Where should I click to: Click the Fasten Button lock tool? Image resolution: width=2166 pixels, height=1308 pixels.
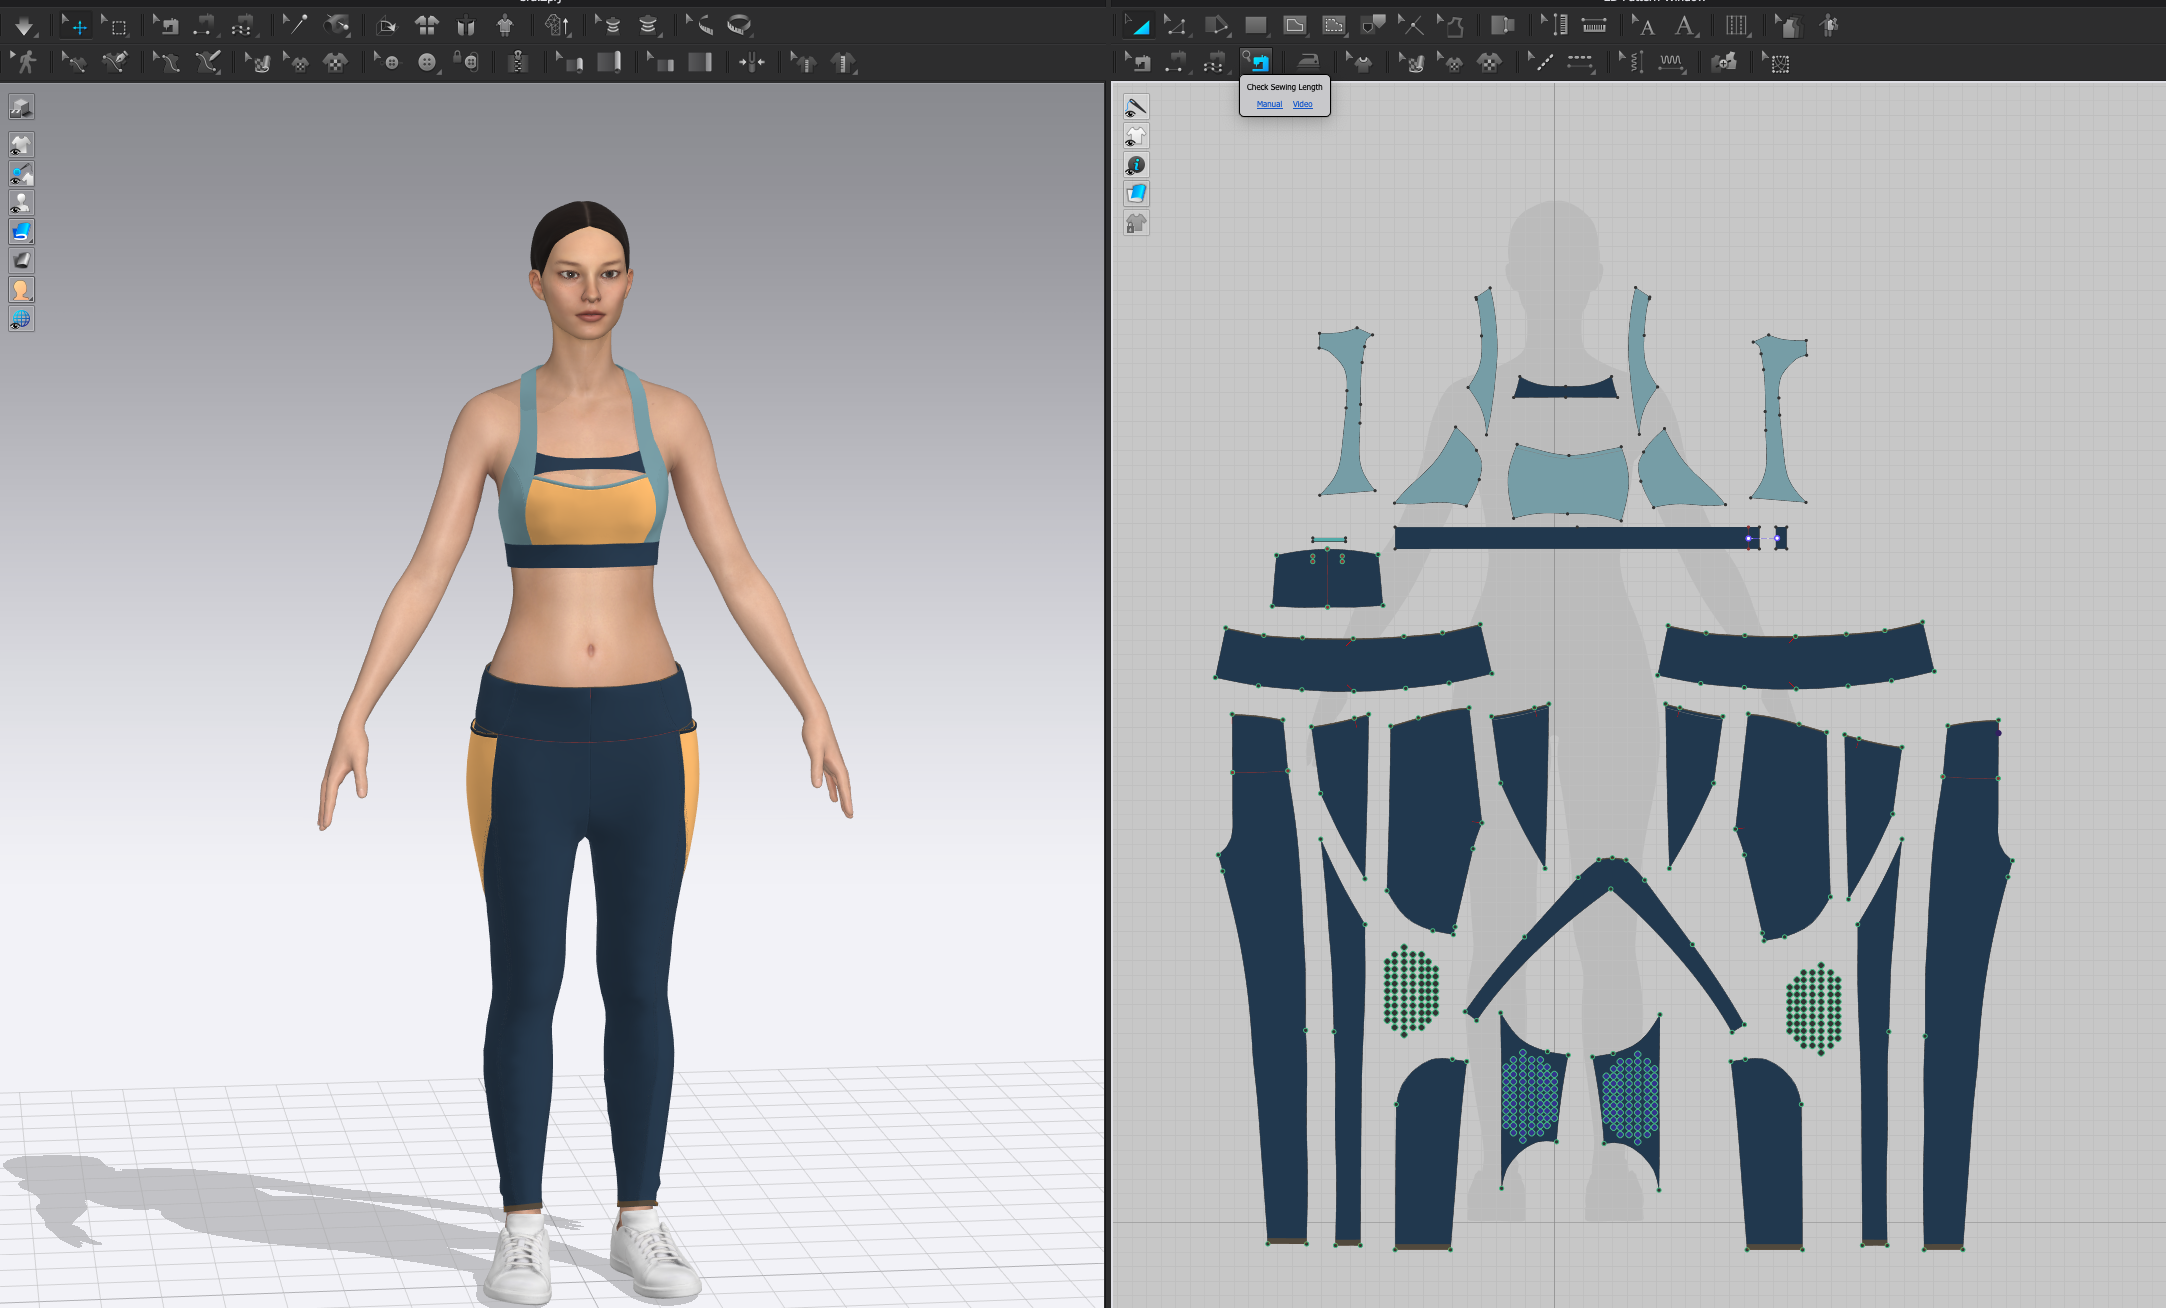tap(468, 63)
